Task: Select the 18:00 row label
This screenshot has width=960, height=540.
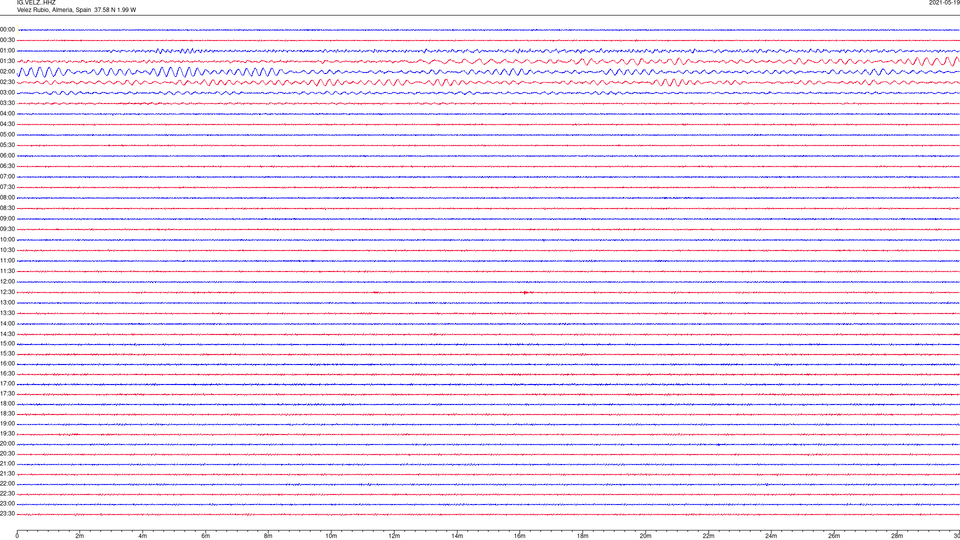Action: (7, 404)
